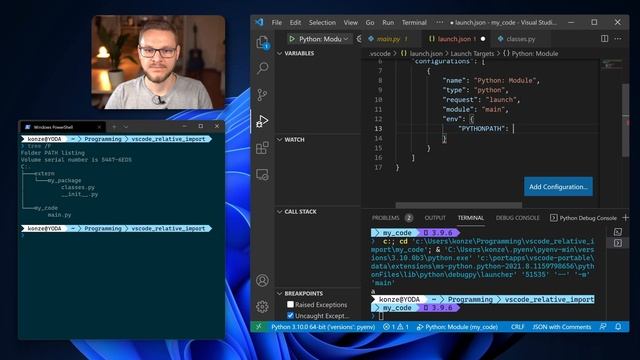Screen dimensions: 640x360
Task: Click the remote window indicator in status bar
Action: 259,327
